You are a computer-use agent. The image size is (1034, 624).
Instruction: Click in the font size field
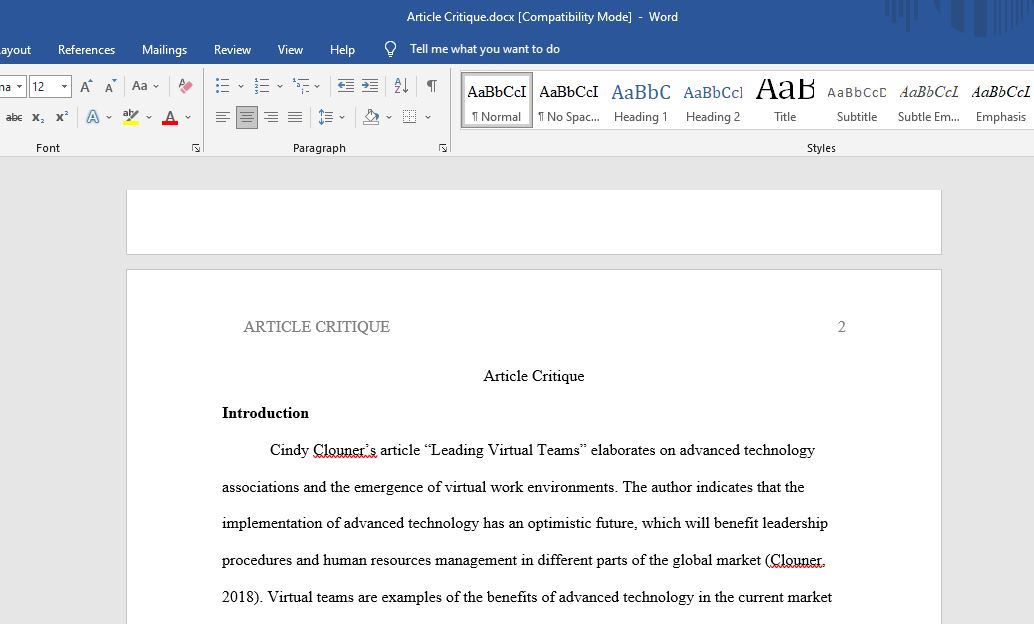point(44,86)
